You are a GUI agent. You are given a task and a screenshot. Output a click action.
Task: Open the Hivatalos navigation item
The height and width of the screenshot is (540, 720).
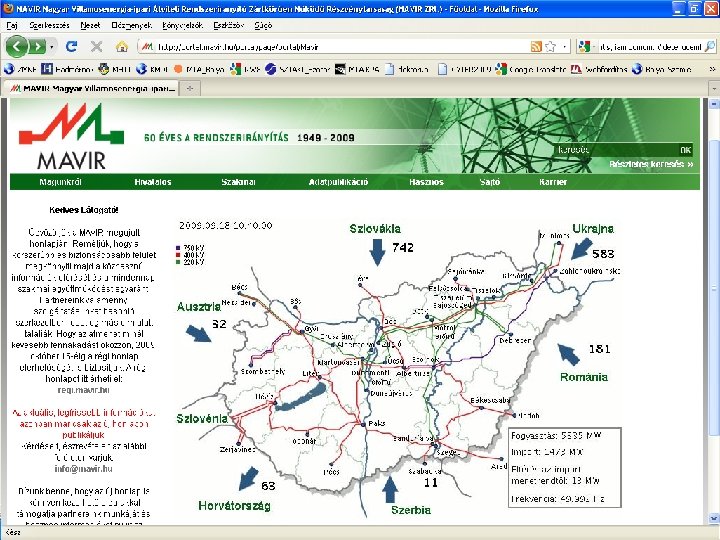tap(153, 182)
